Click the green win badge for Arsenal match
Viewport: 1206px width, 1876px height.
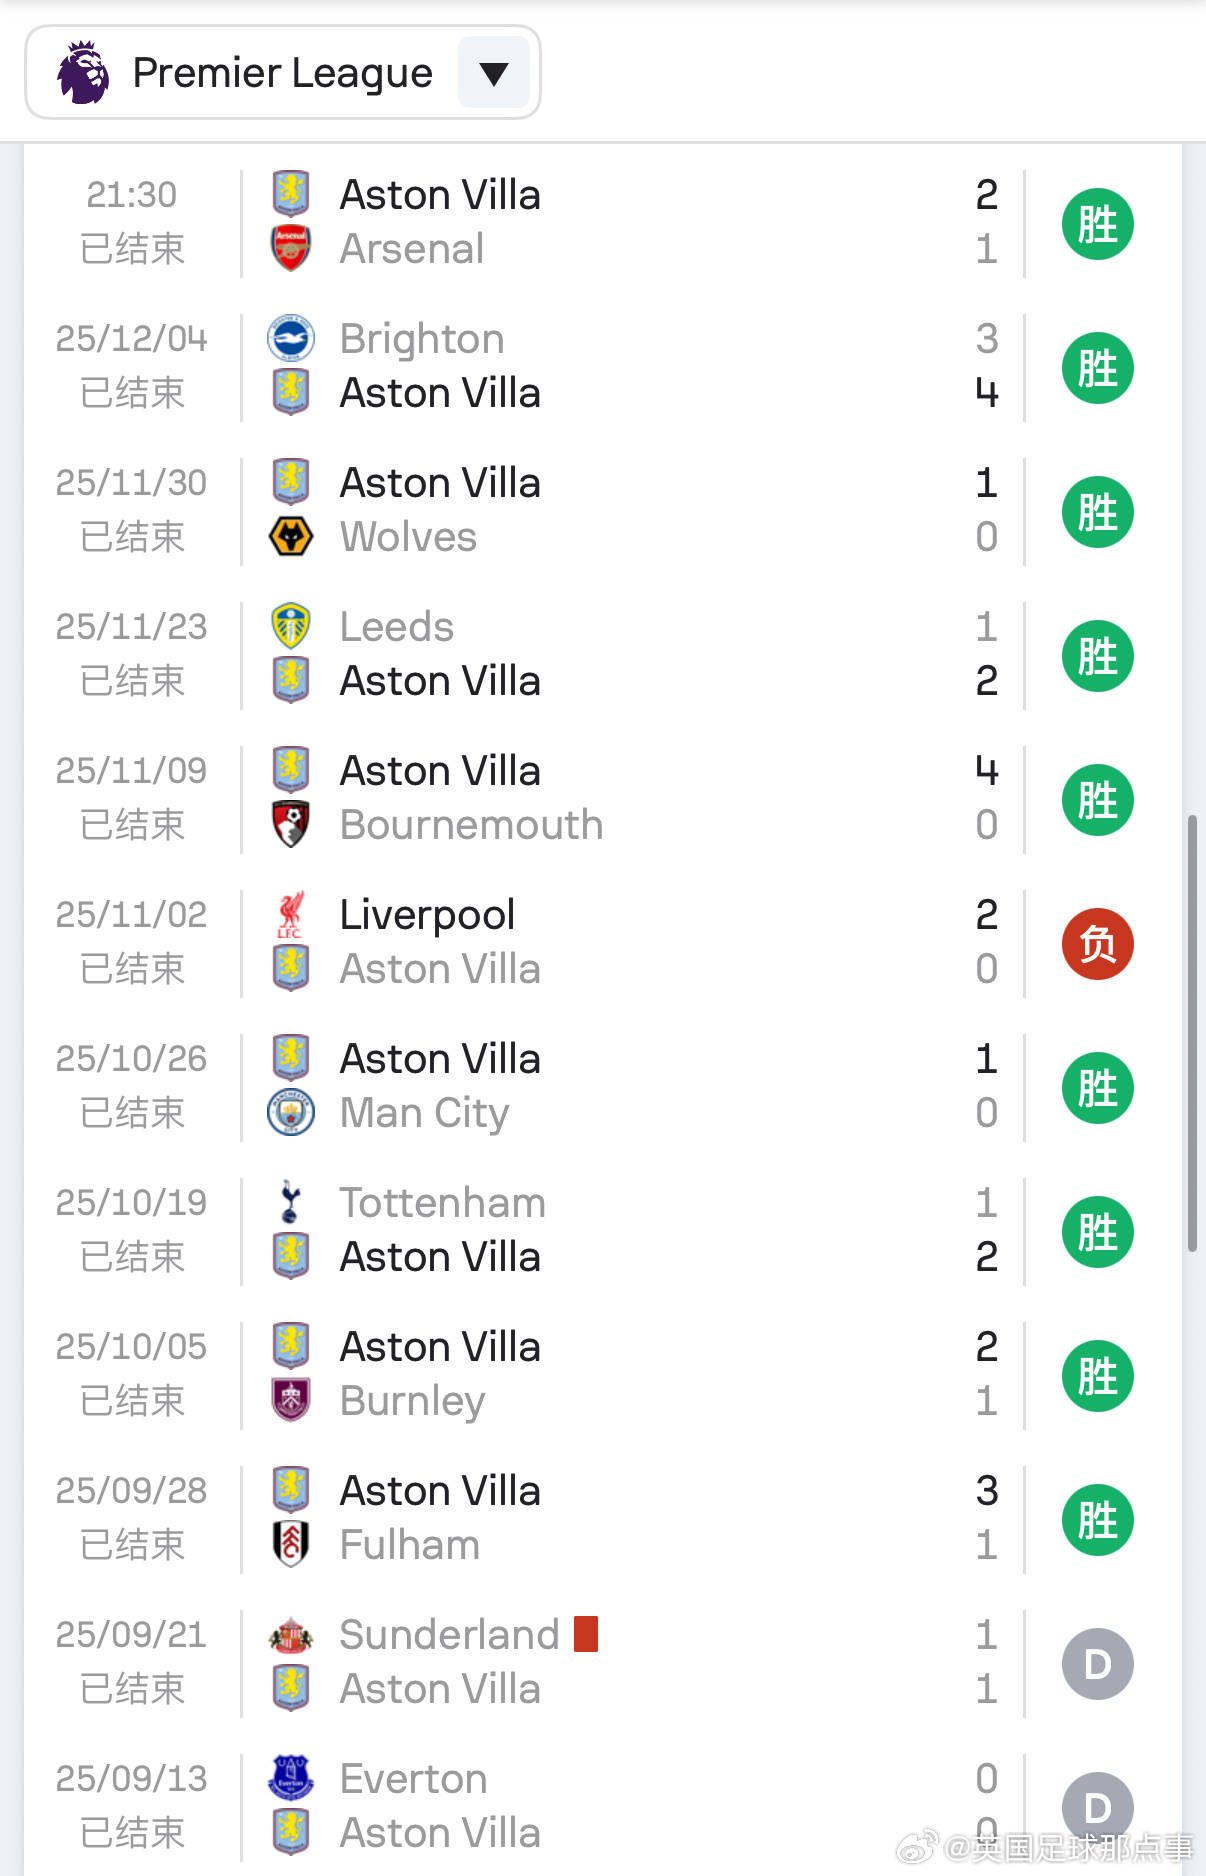click(1097, 224)
